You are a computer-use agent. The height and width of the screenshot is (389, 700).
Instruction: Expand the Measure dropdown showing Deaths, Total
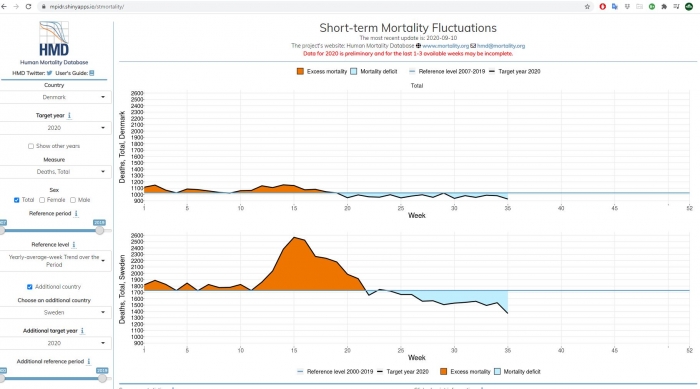tap(54, 171)
